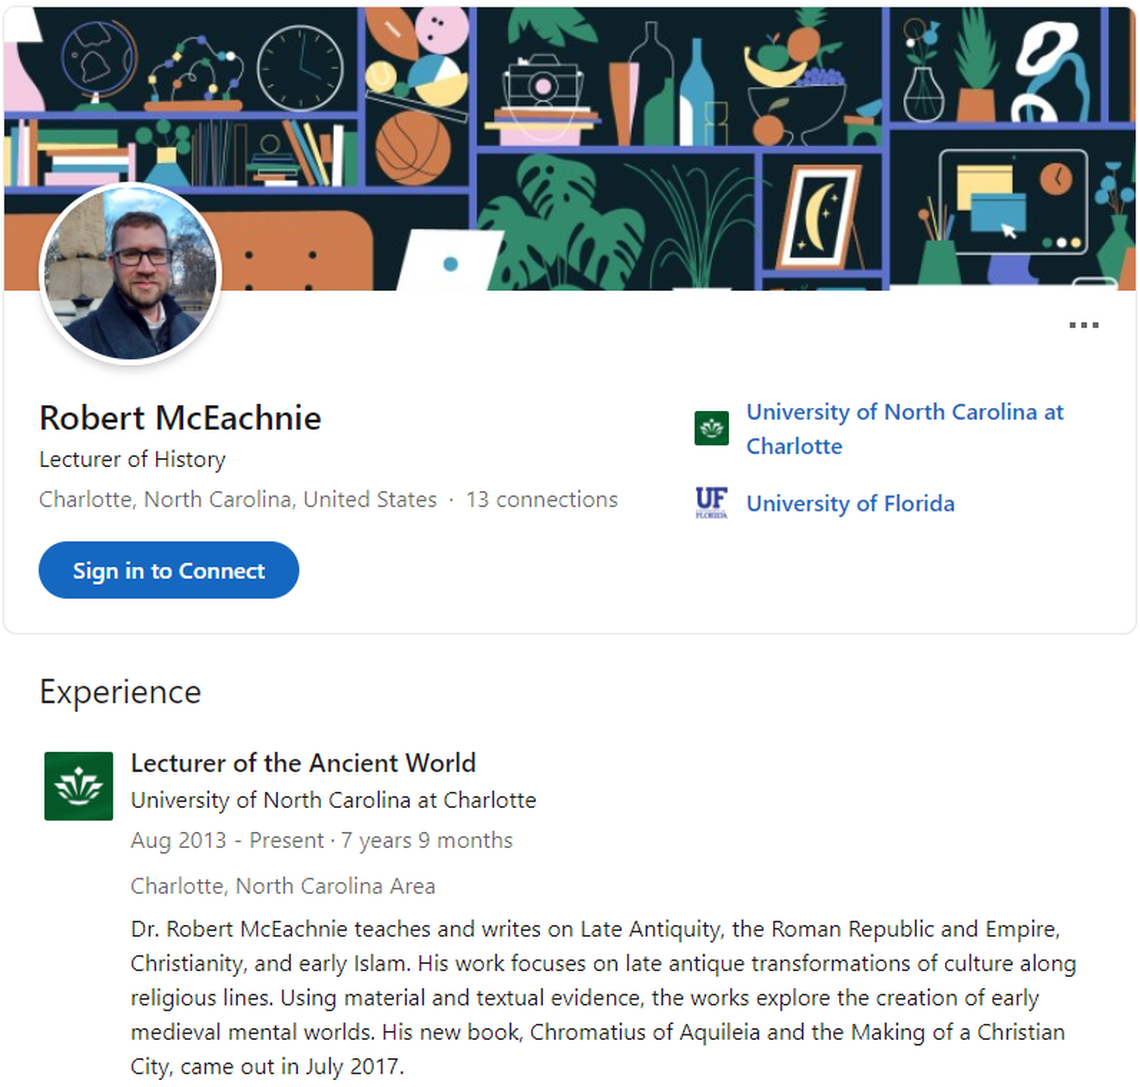Select the Lecturer of the Ancient World heading
The width and height of the screenshot is (1140, 1087).
coord(303,763)
